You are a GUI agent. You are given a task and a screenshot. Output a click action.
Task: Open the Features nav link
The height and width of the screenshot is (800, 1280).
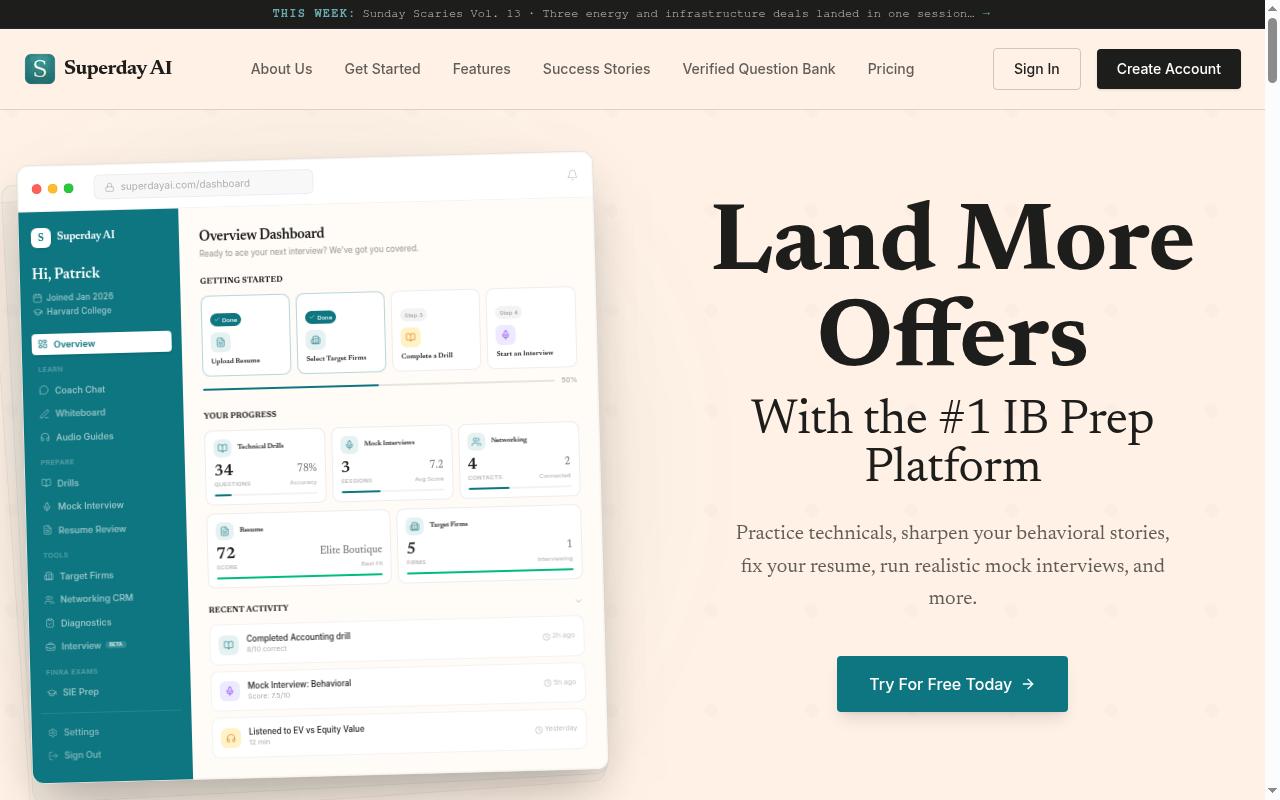click(x=481, y=69)
